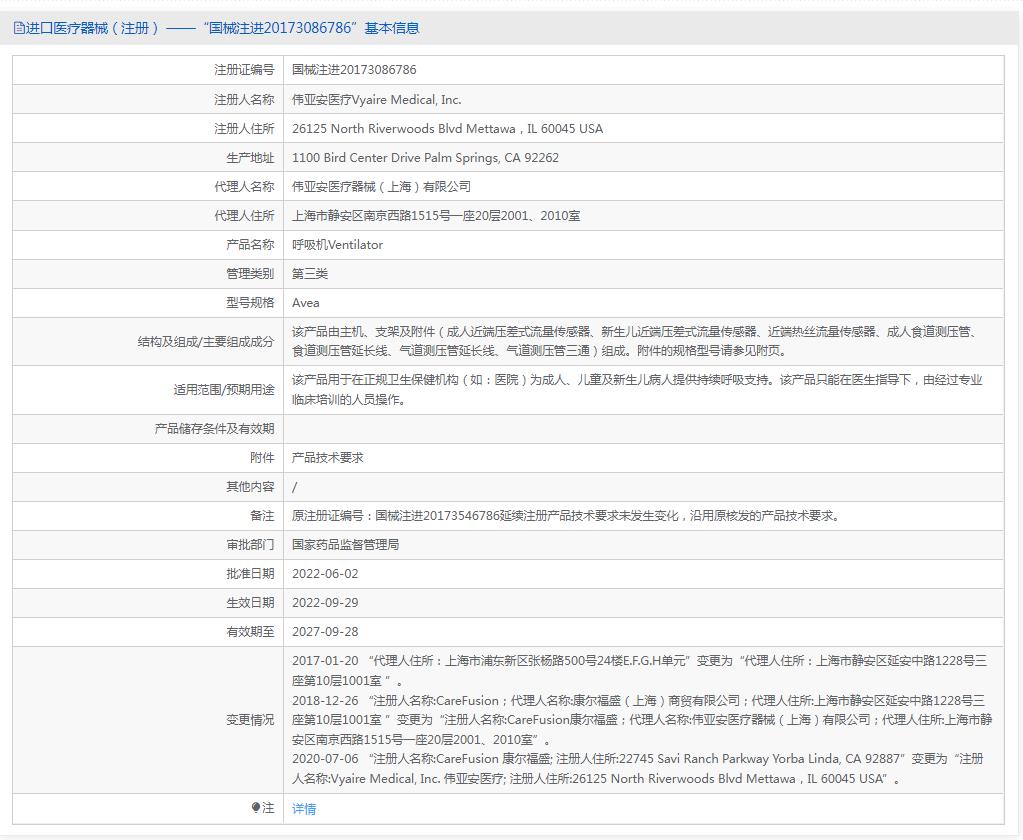
Task: Click registrant address 26125 North Riverwoods Blvd
Action: tap(447, 129)
